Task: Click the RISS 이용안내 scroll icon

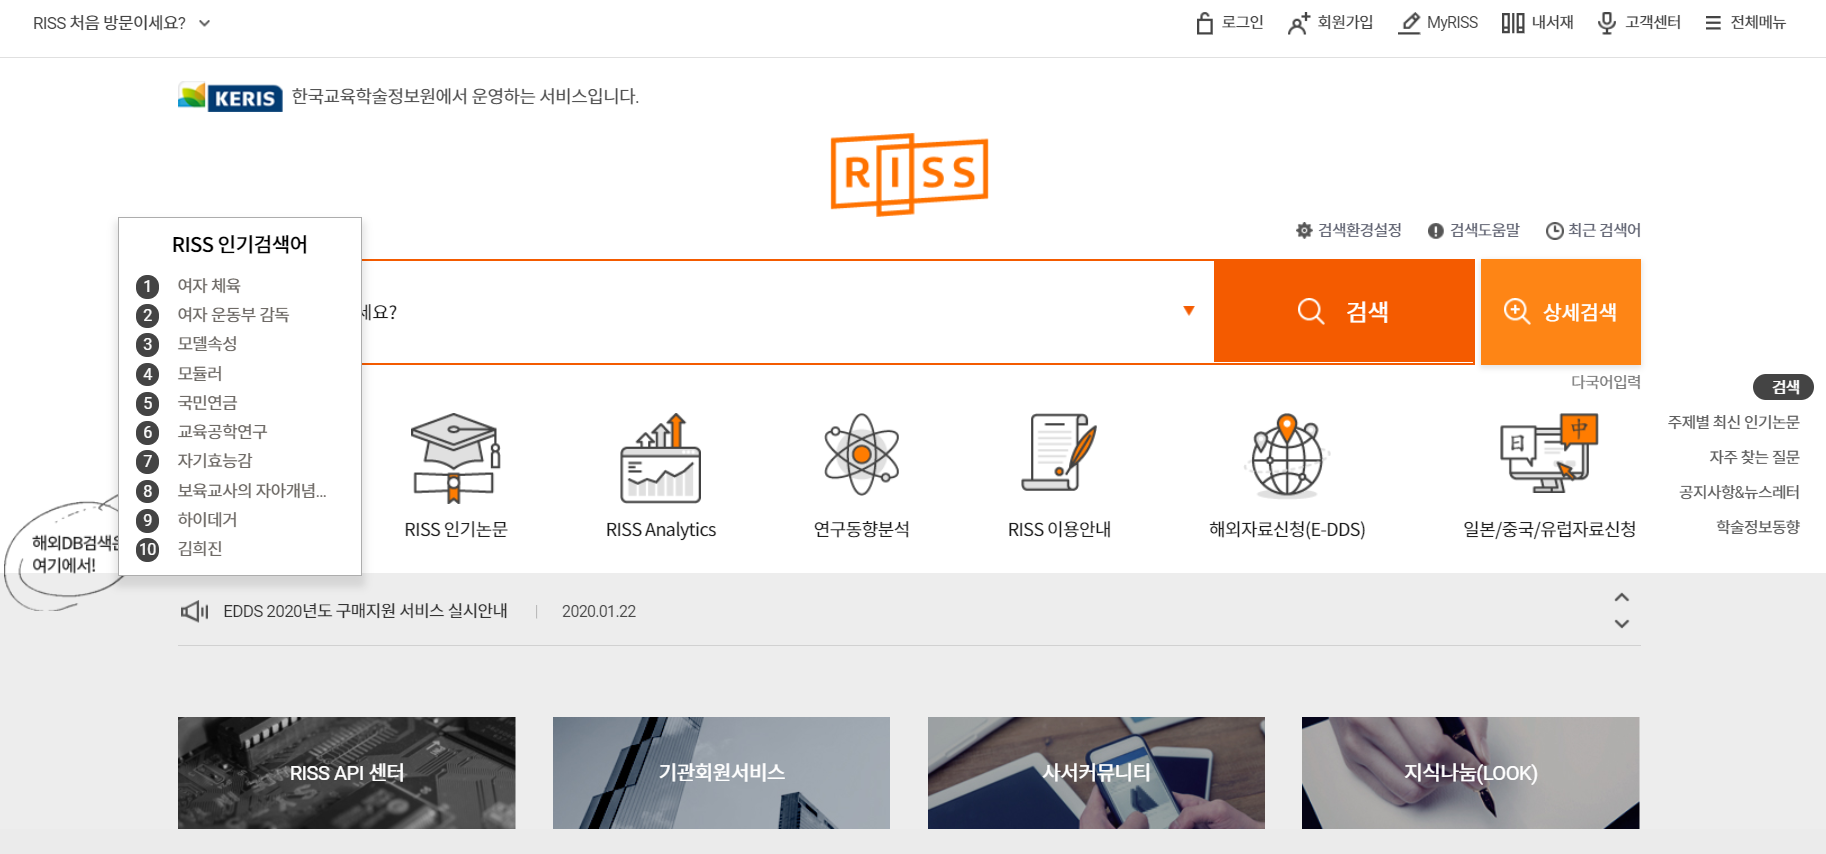Action: pyautogui.click(x=1059, y=452)
